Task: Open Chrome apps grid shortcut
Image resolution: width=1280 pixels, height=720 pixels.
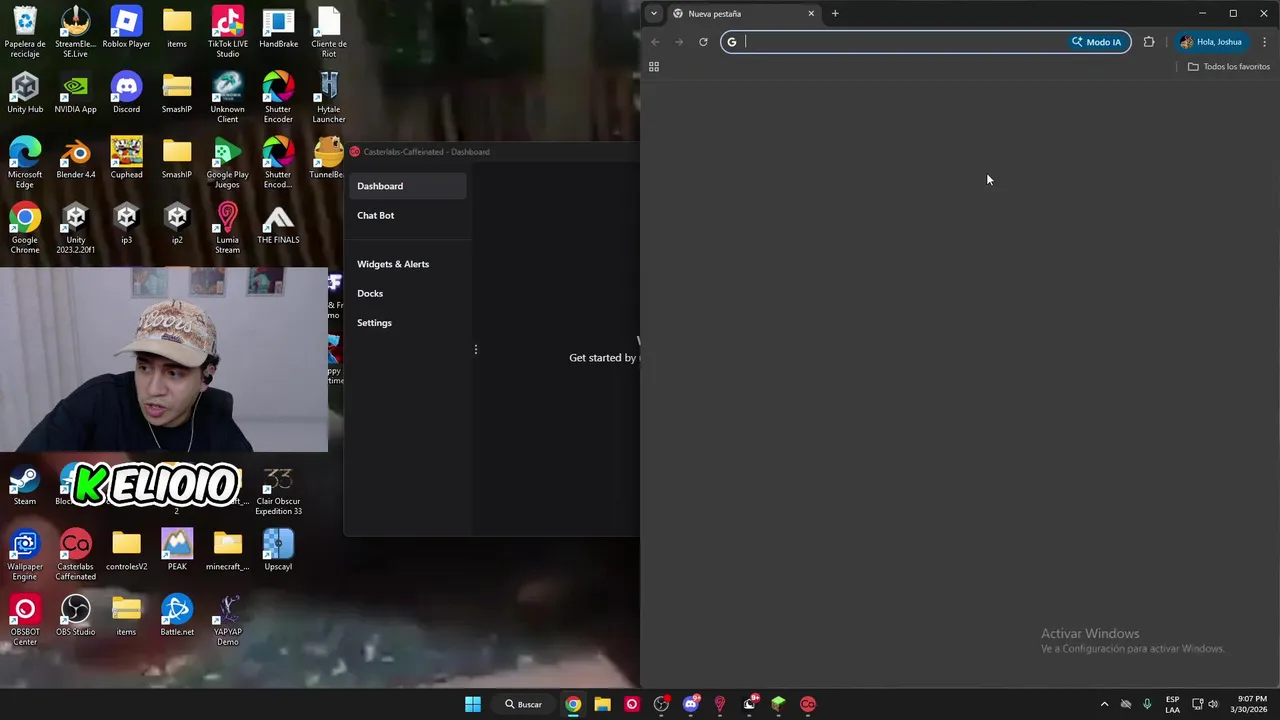Action: pyautogui.click(x=654, y=67)
